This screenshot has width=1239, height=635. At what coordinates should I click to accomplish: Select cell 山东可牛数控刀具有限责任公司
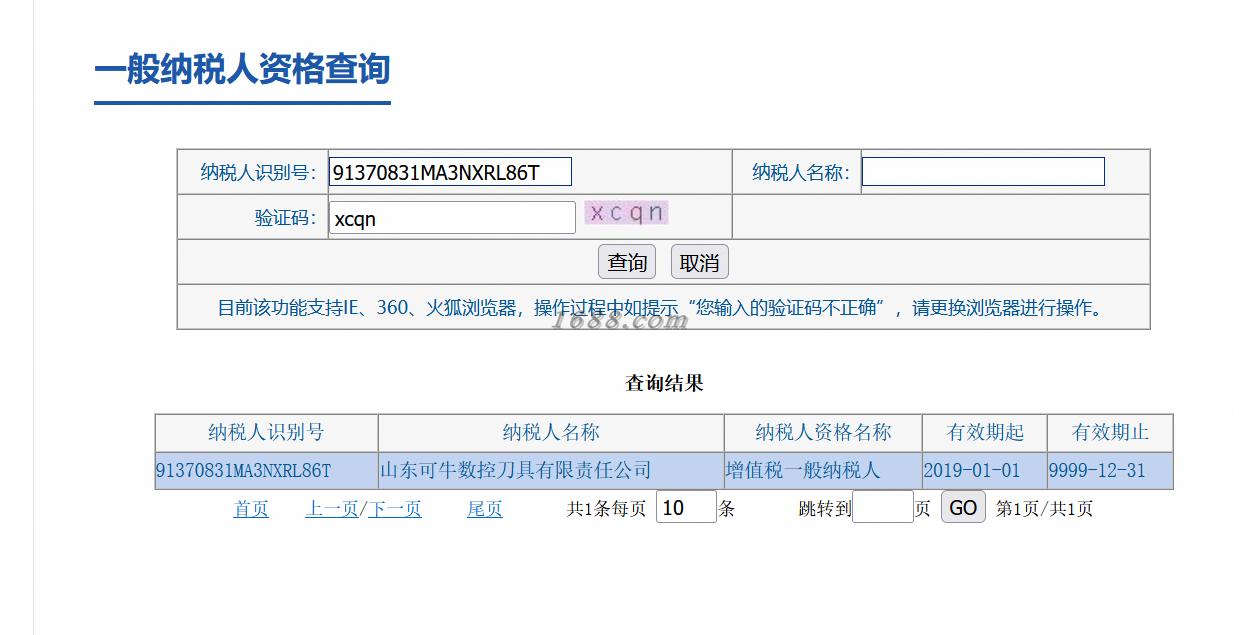point(551,470)
